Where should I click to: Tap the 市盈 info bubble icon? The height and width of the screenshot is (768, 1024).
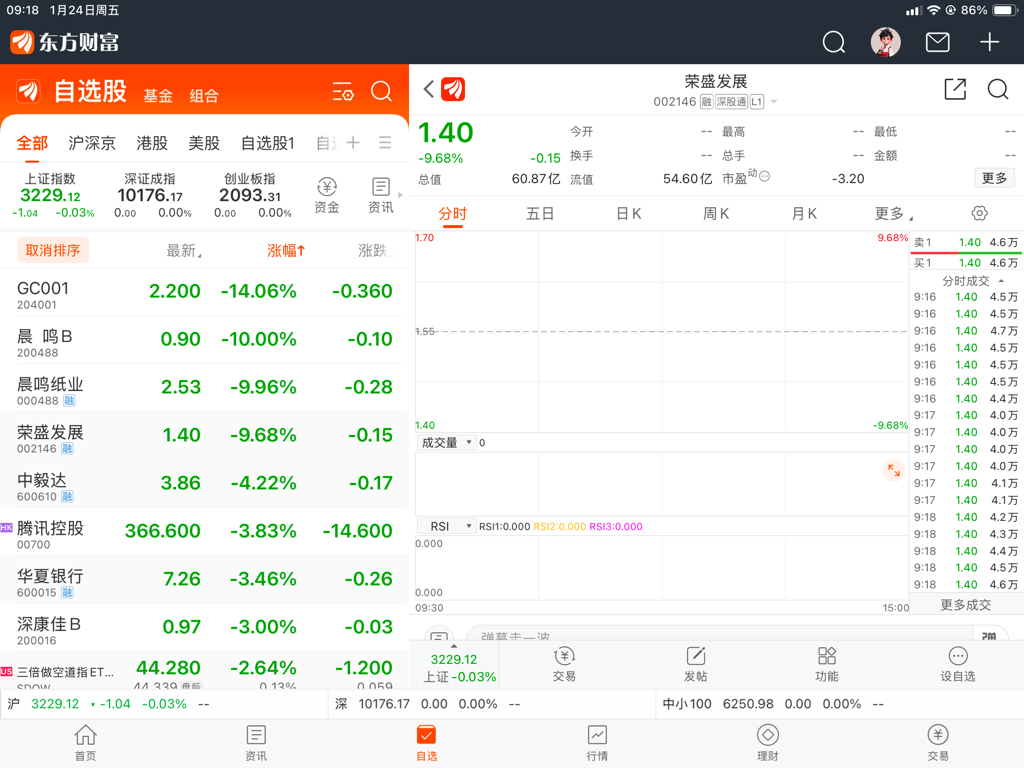tap(764, 176)
